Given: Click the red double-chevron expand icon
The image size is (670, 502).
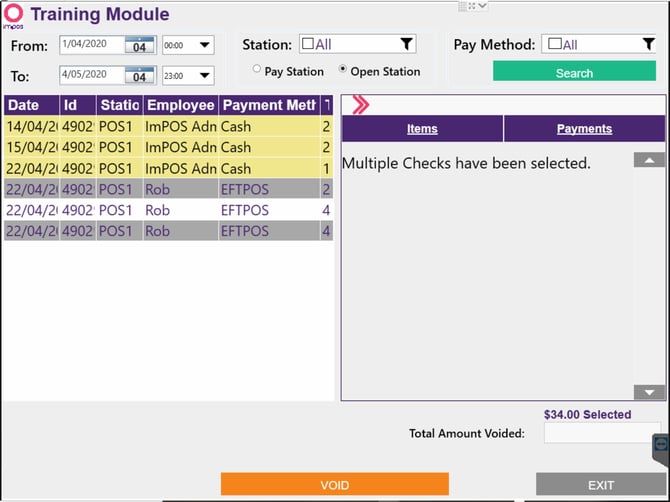Looking at the screenshot, I should click(x=360, y=105).
